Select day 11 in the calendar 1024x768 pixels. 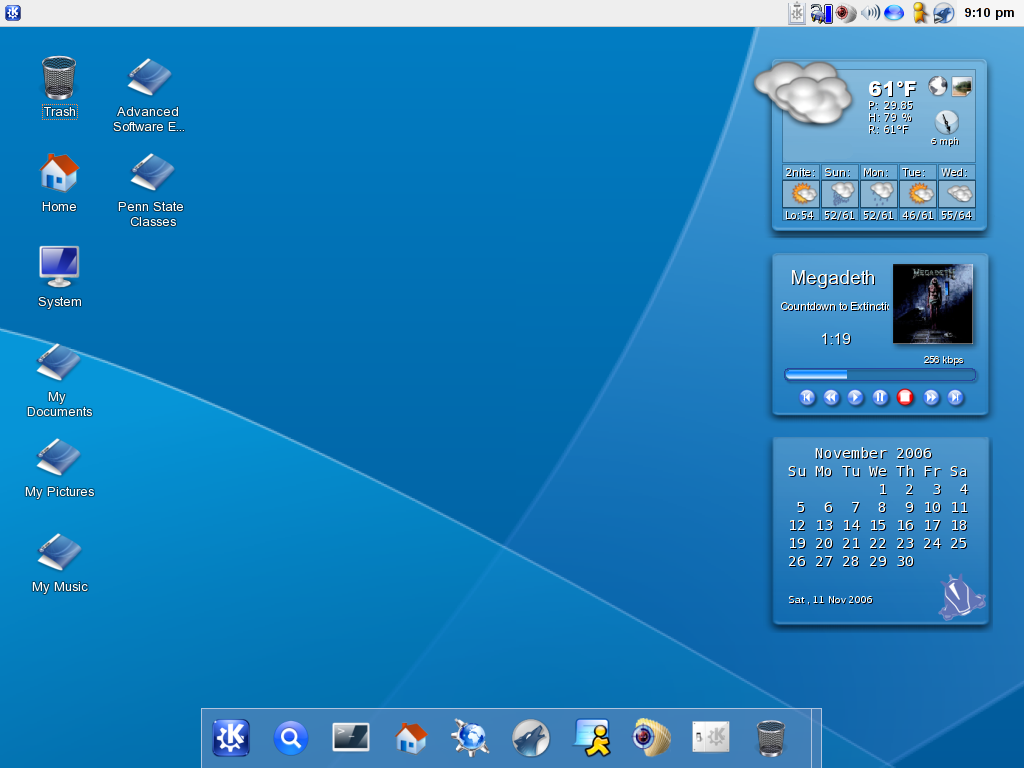point(959,507)
